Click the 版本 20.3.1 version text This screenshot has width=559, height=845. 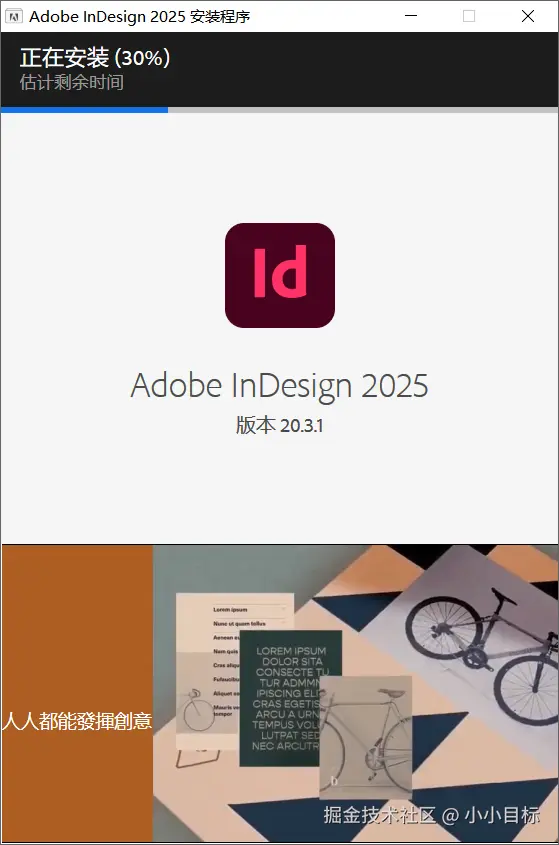279,426
